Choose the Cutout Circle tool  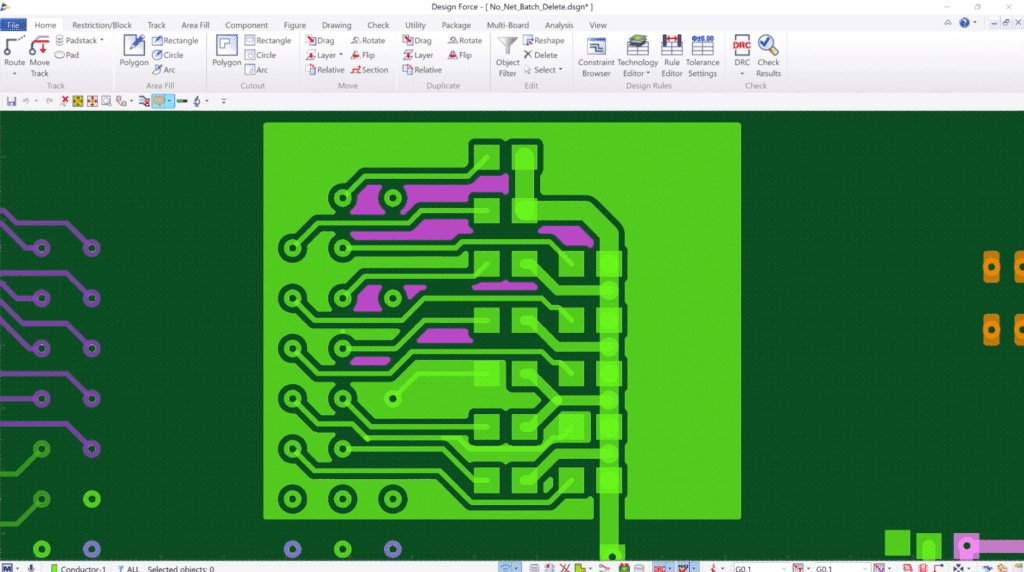coord(261,55)
